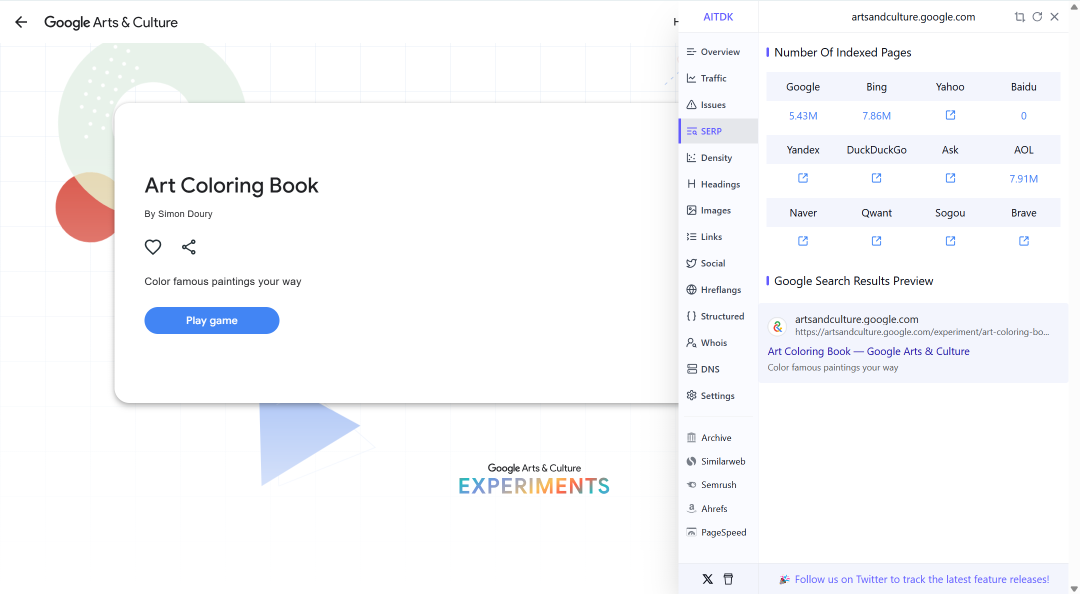Open Google indexed pages count 5.43M

coord(803,116)
